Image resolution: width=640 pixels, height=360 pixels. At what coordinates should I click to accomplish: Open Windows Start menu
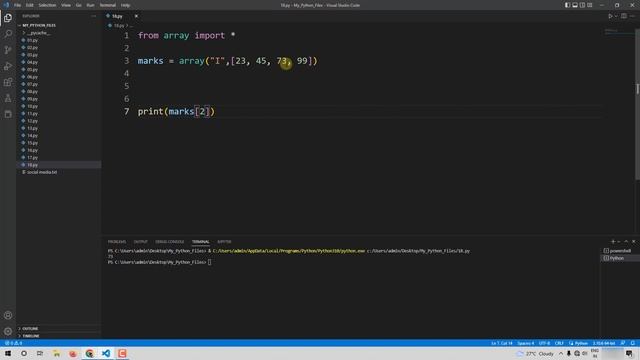pyautogui.click(x=8, y=353)
